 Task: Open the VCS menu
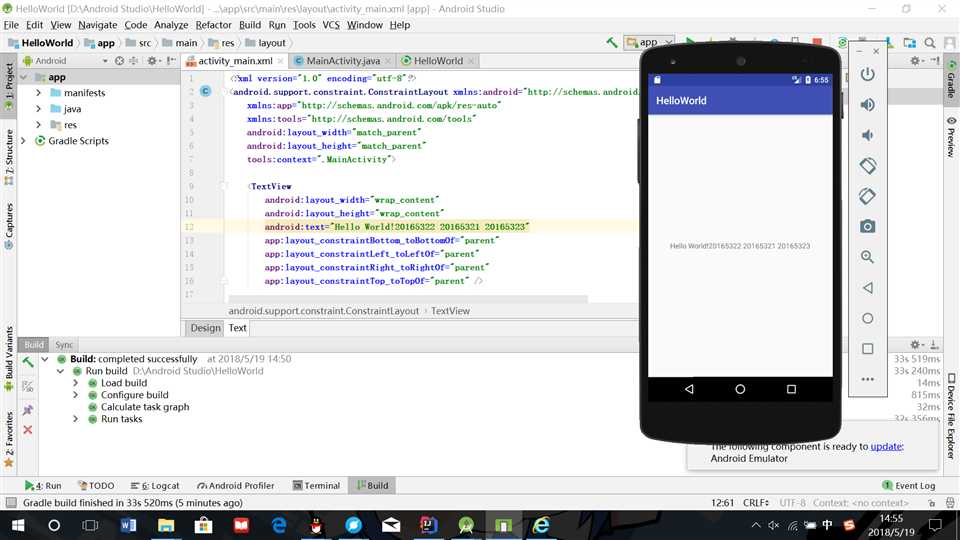(x=331, y=24)
